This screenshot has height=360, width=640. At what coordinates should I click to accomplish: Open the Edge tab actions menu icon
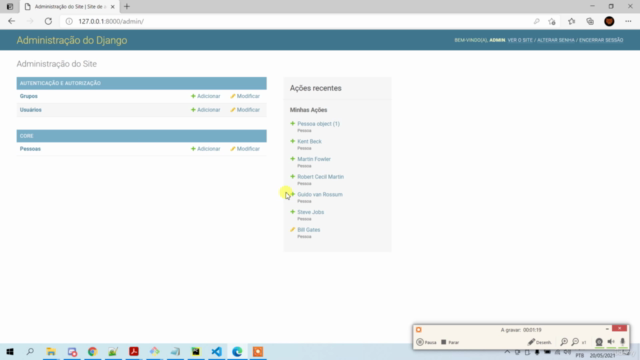(10, 7)
